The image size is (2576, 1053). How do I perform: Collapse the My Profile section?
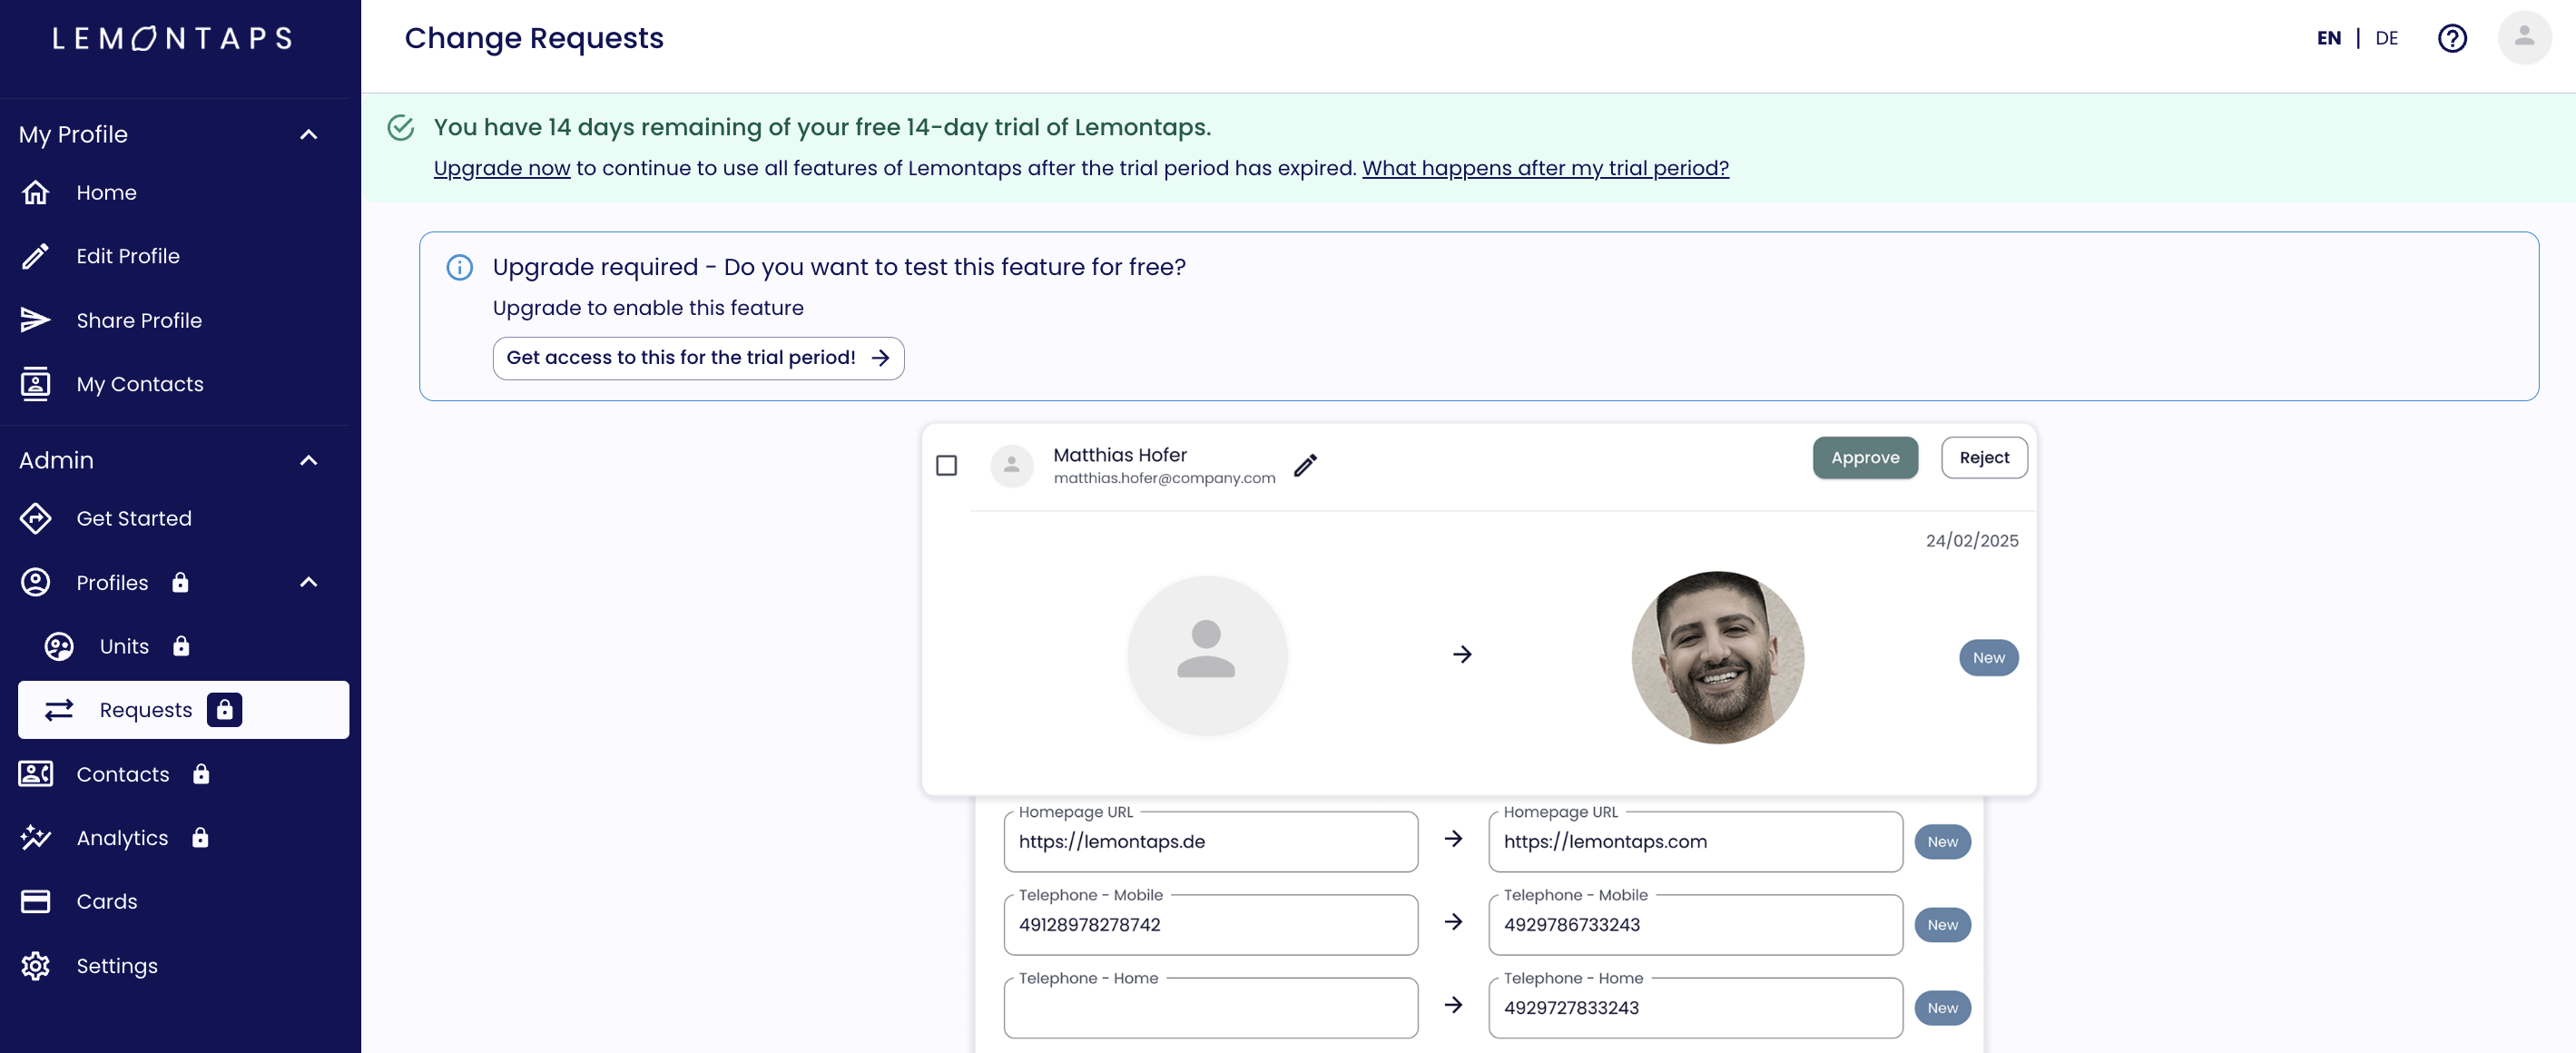pyautogui.click(x=309, y=134)
